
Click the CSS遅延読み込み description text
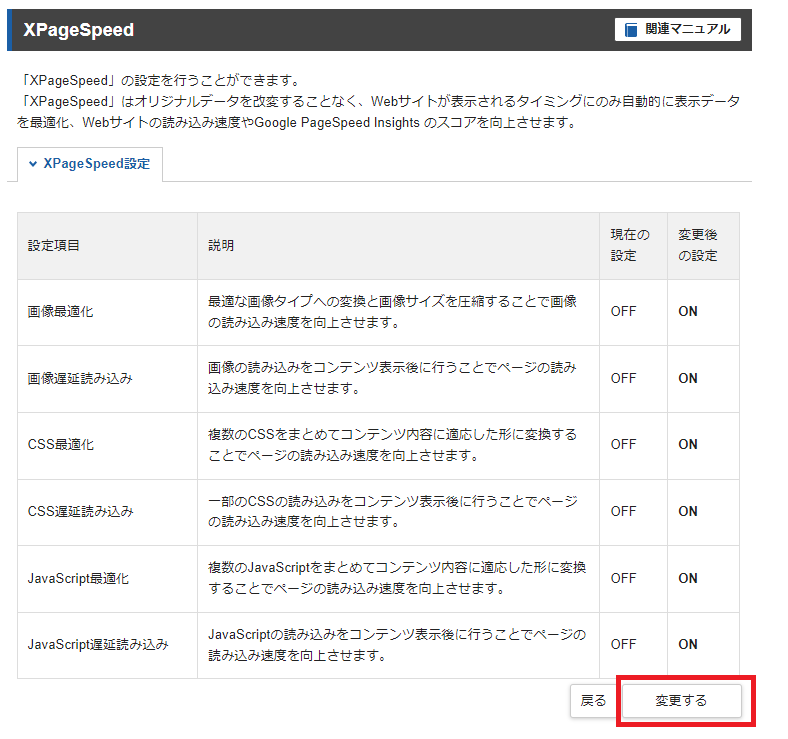(x=392, y=511)
